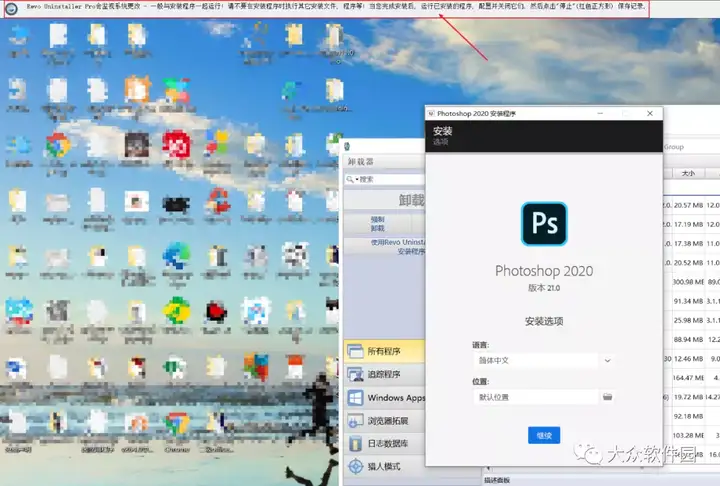Select the row with 92.18 MB
The height and width of the screenshot is (486, 720).
click(x=691, y=416)
